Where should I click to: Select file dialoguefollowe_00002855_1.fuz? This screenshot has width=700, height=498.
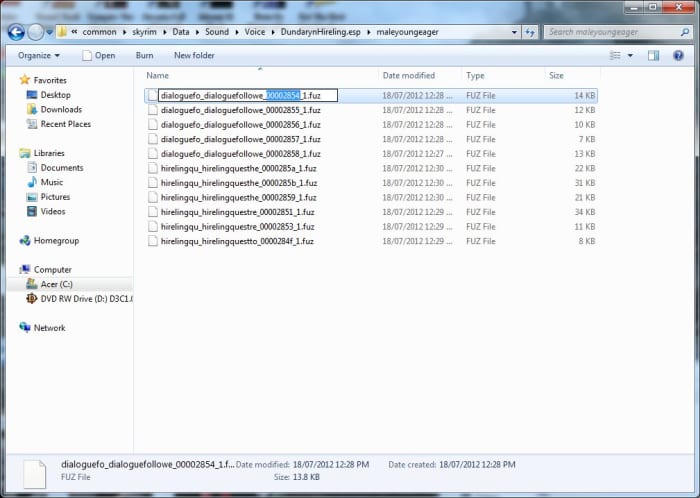coord(241,110)
